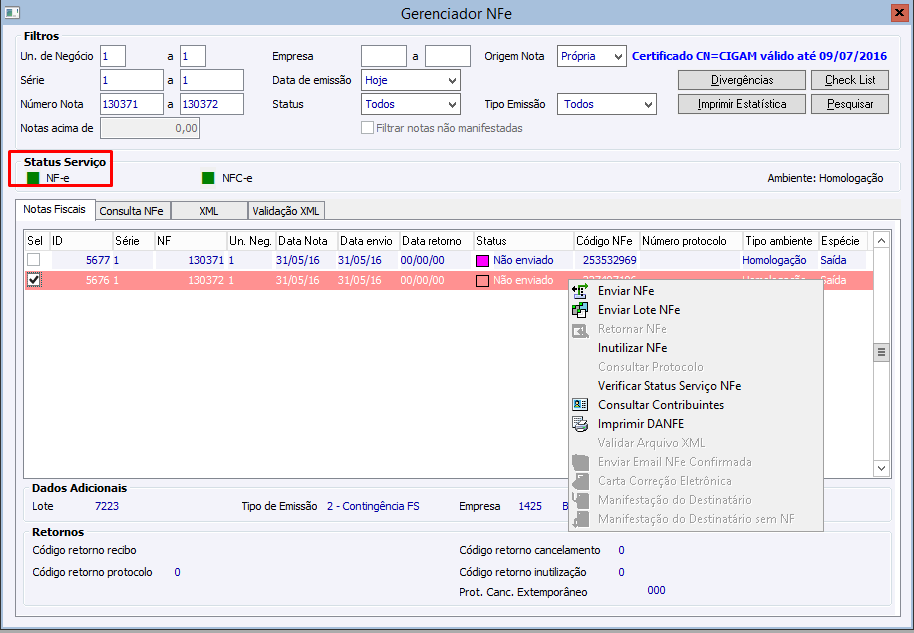This screenshot has width=914, height=633.
Task: Click the Tipo ambiente column header
Action: click(x=781, y=241)
